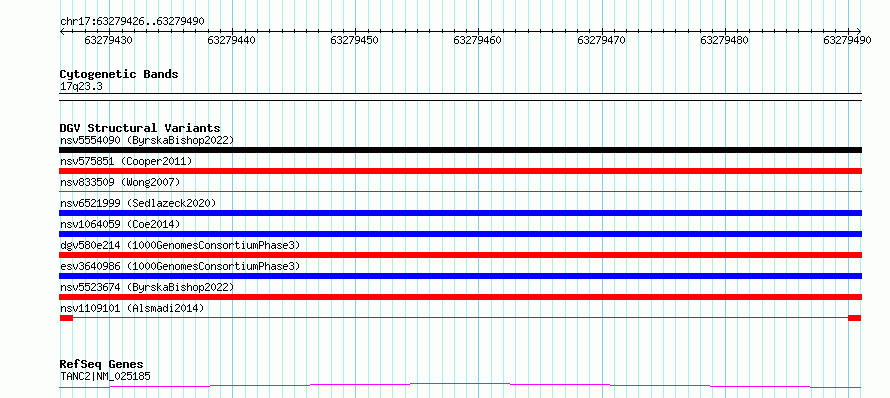The image size is (890, 398).
Task: Click the Cytogenetic Bands track title
Action: [x=119, y=74]
